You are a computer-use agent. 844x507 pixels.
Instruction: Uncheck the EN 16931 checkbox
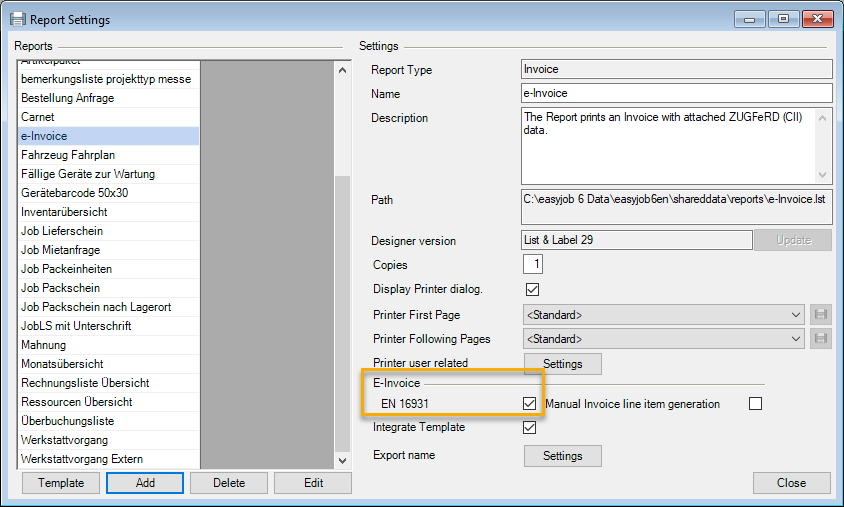pyautogui.click(x=530, y=404)
